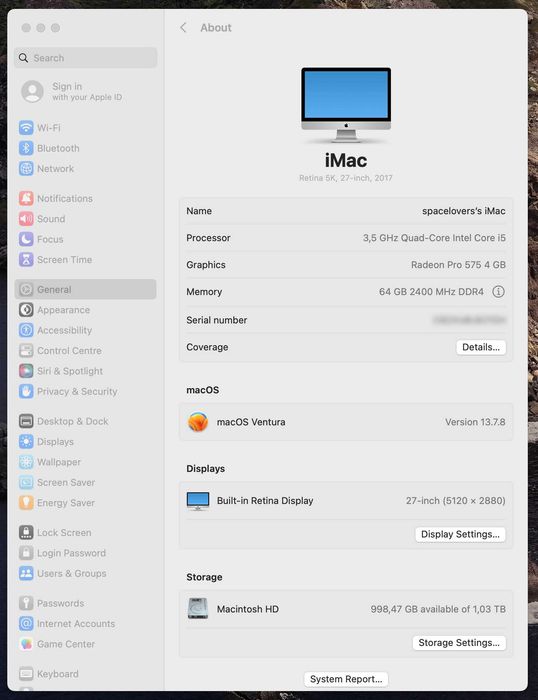Click the Radeon Pro 575 4 GB value

click(x=458, y=265)
